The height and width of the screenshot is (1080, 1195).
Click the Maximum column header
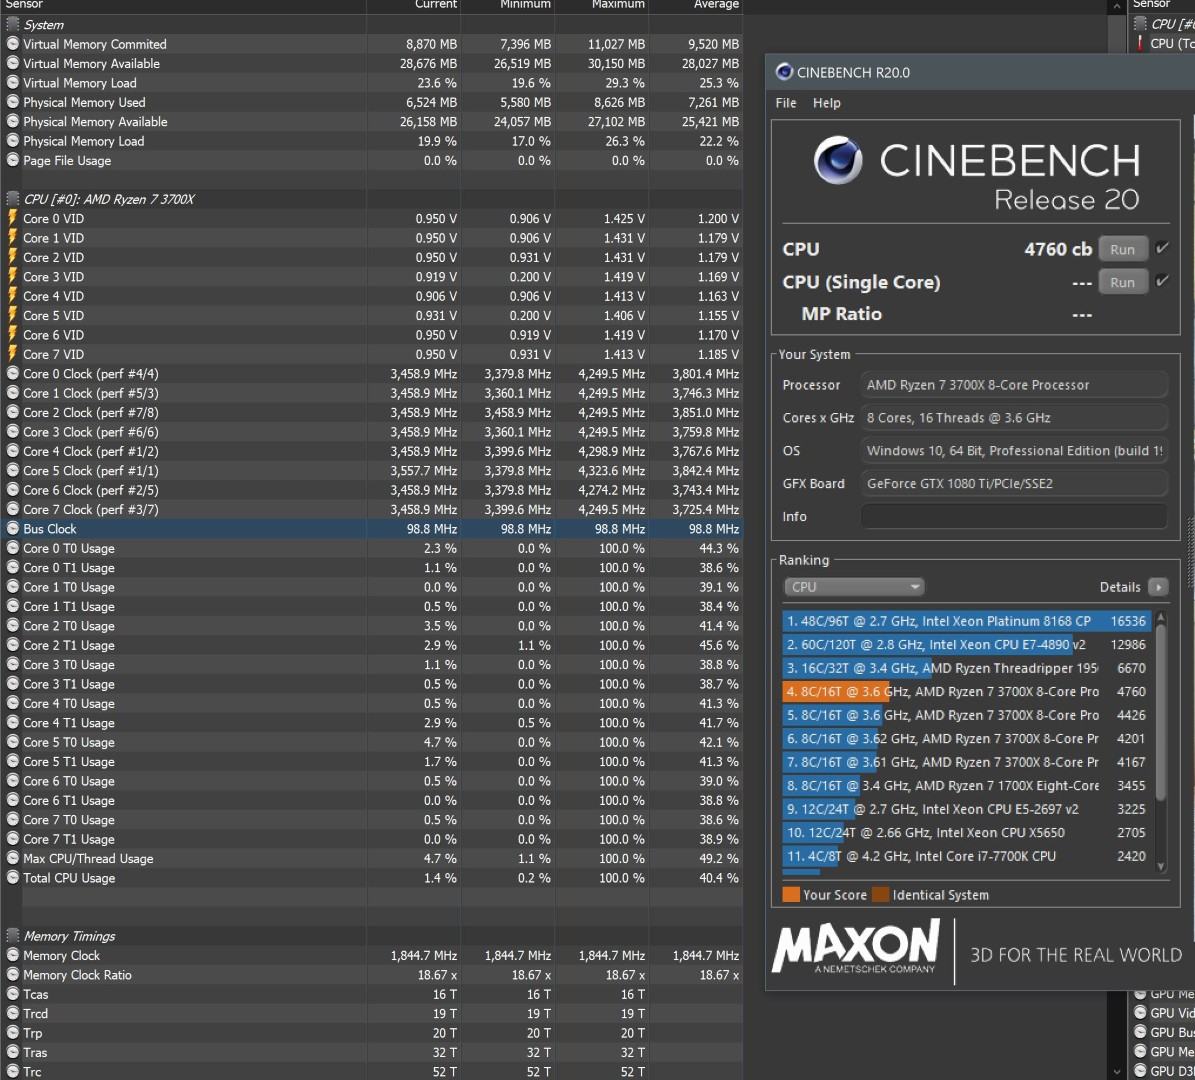(x=618, y=5)
